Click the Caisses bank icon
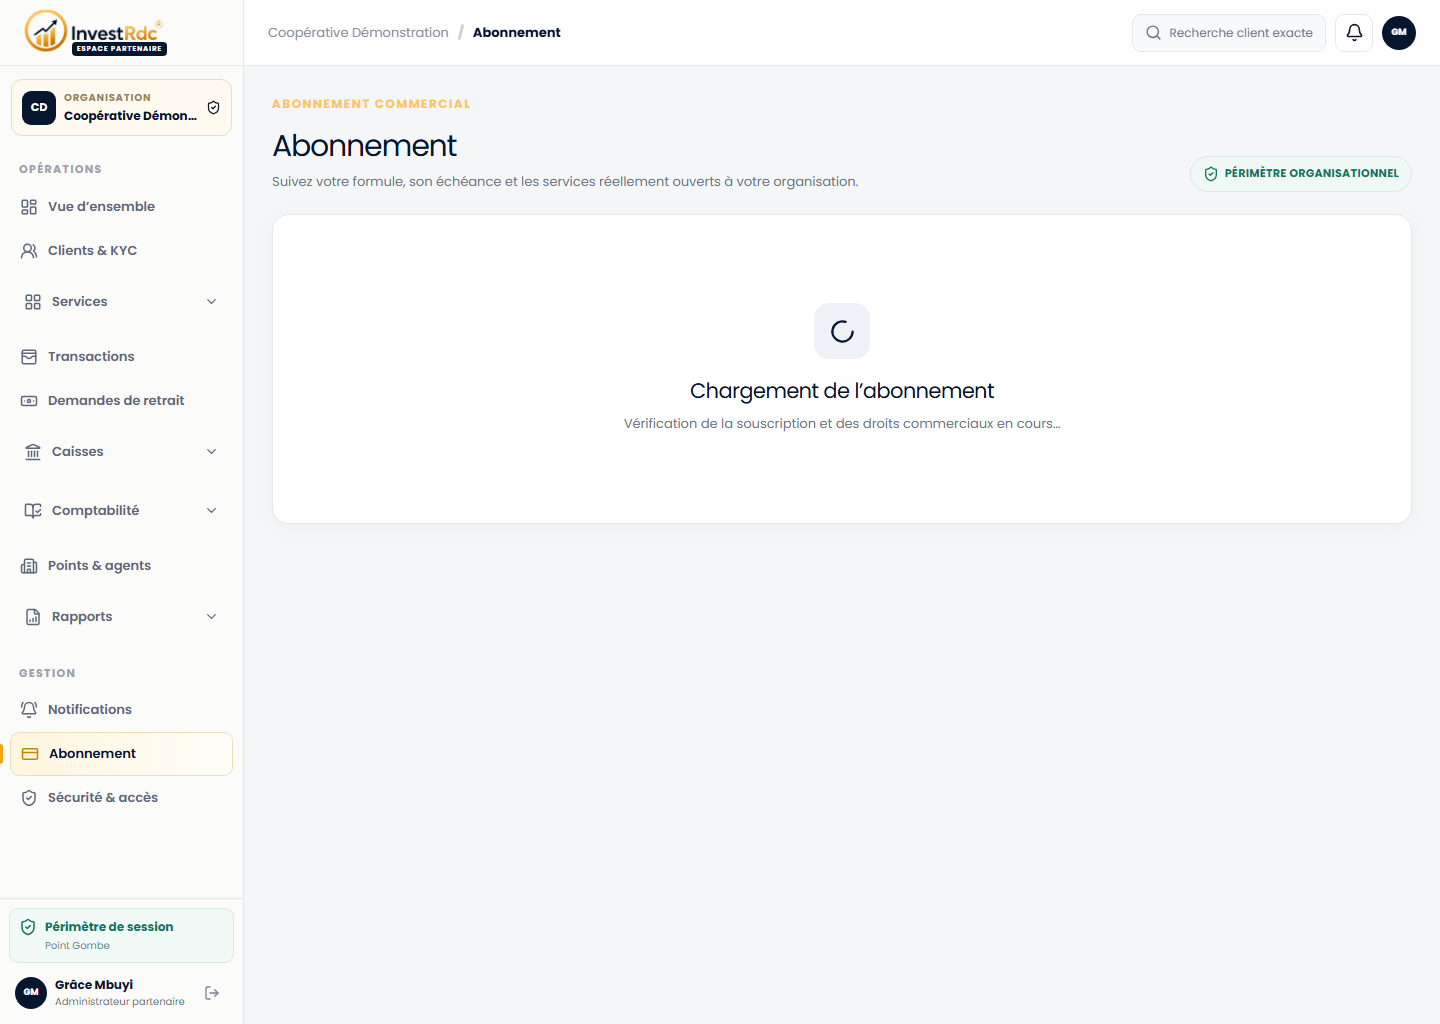The image size is (1440, 1024). click(x=33, y=452)
